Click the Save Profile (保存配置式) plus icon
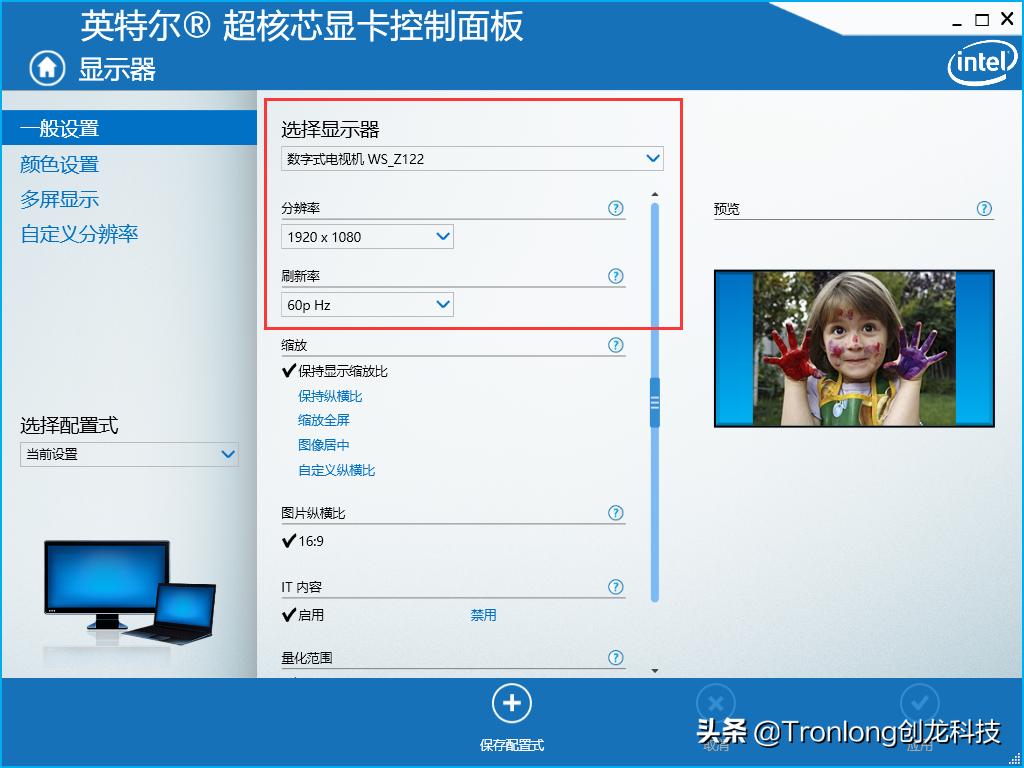 [x=512, y=702]
